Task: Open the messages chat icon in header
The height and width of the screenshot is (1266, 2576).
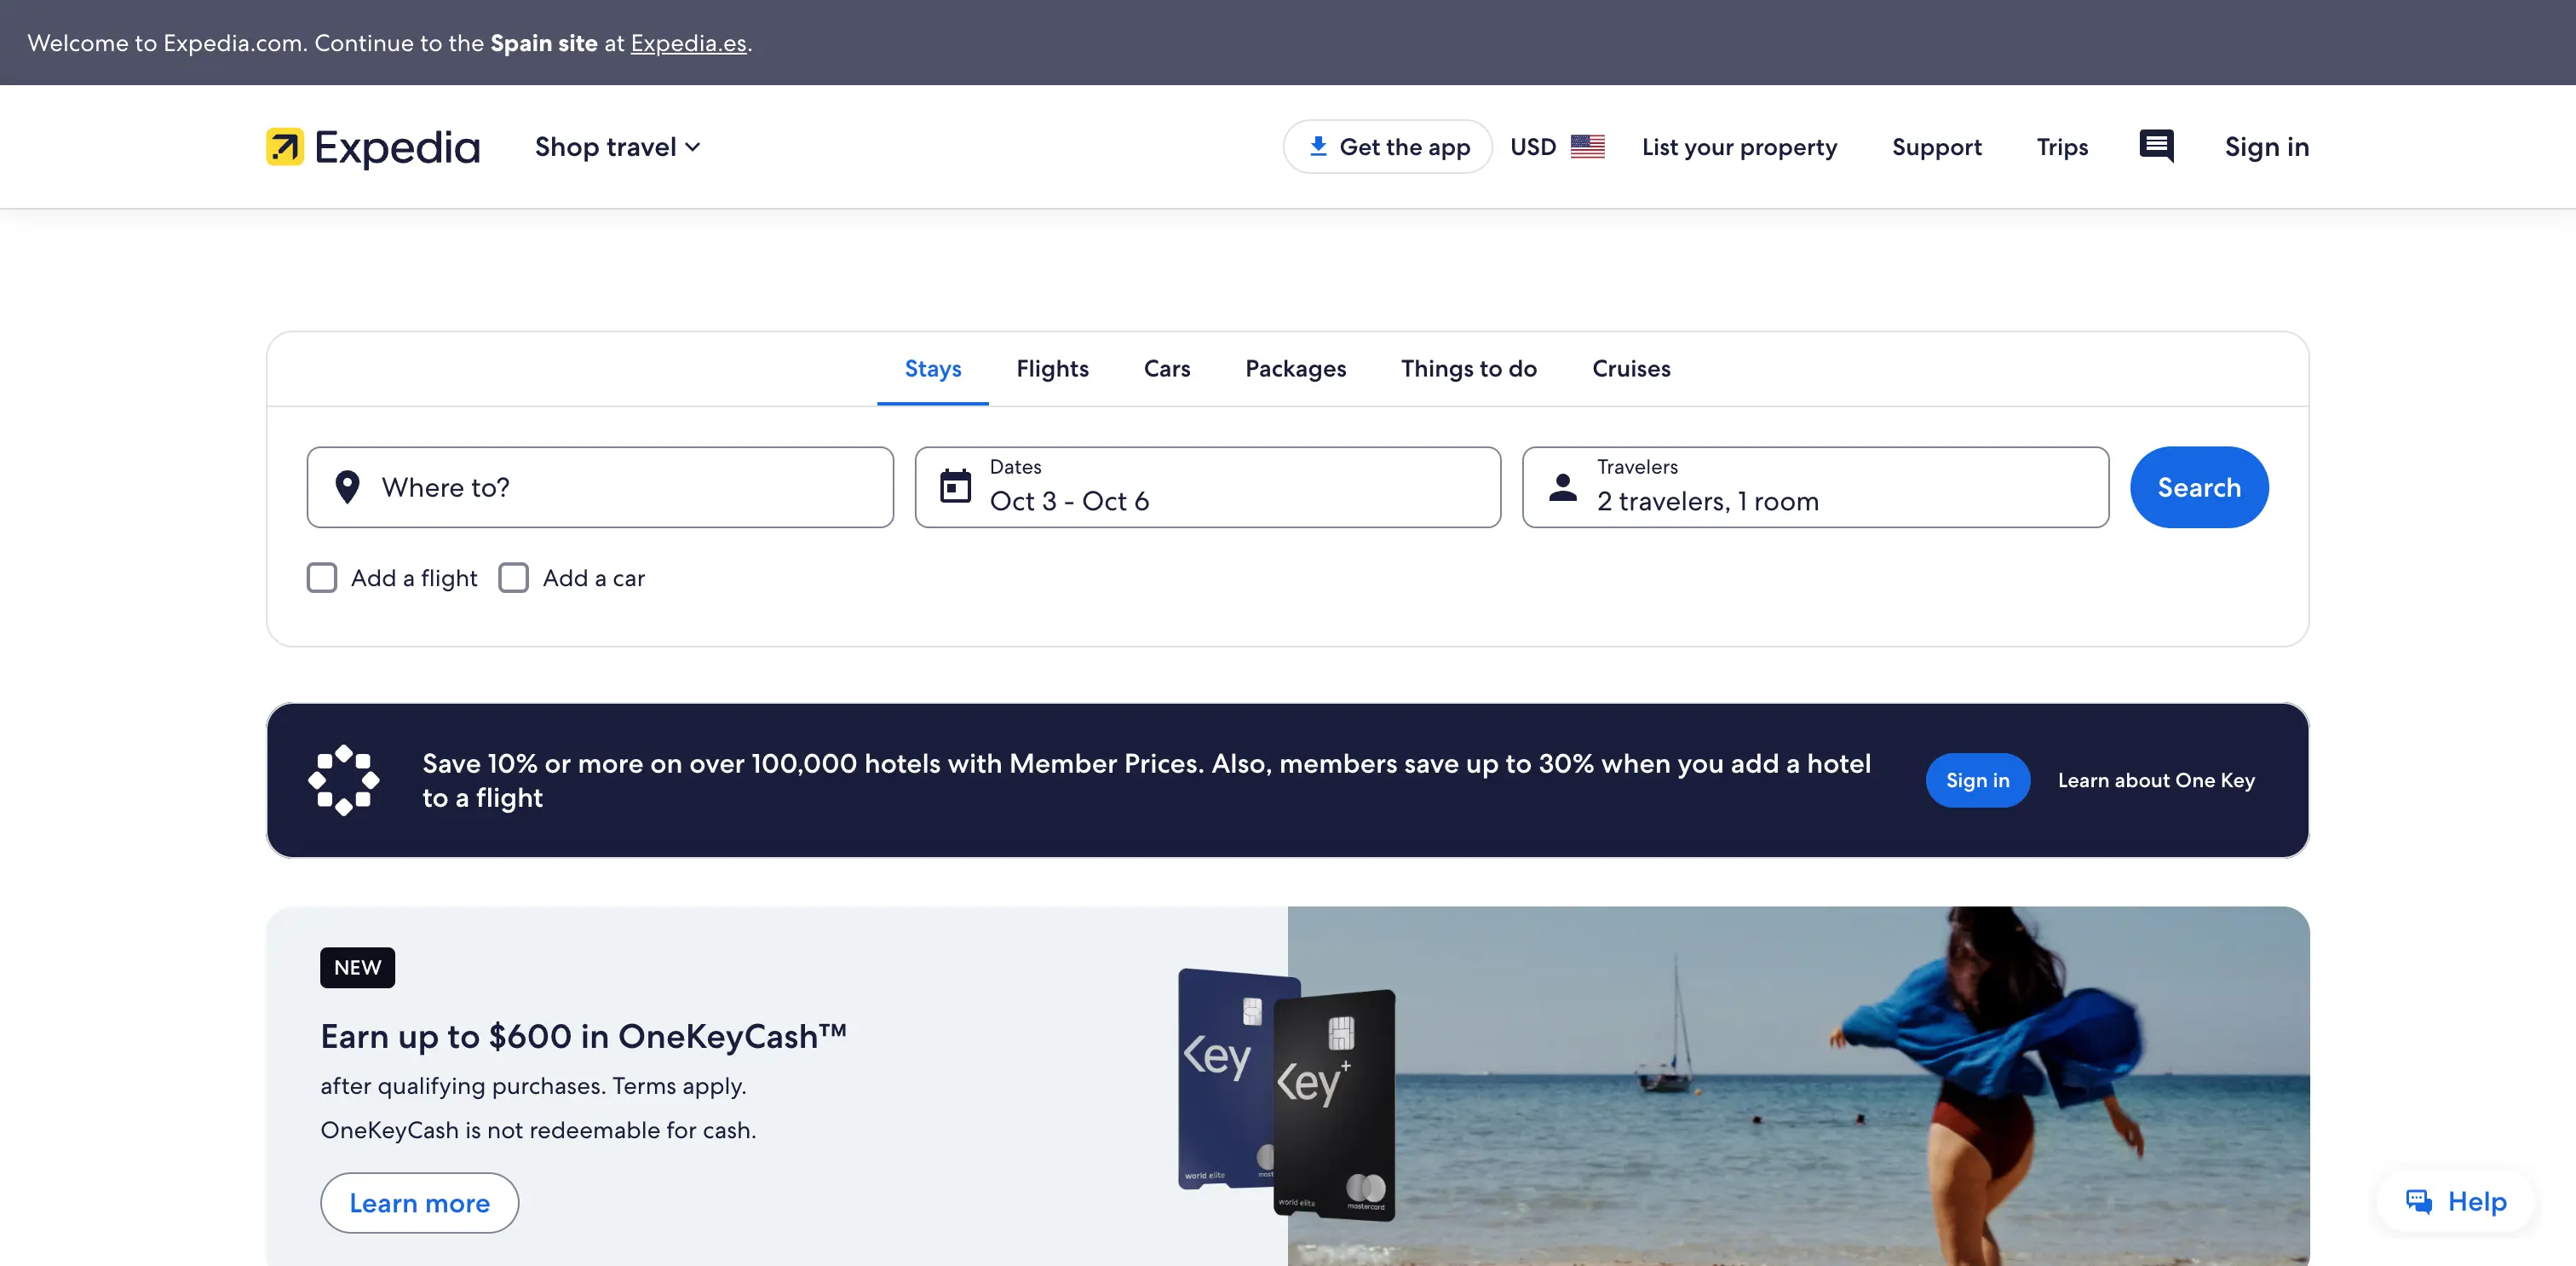Action: pyautogui.click(x=2156, y=146)
